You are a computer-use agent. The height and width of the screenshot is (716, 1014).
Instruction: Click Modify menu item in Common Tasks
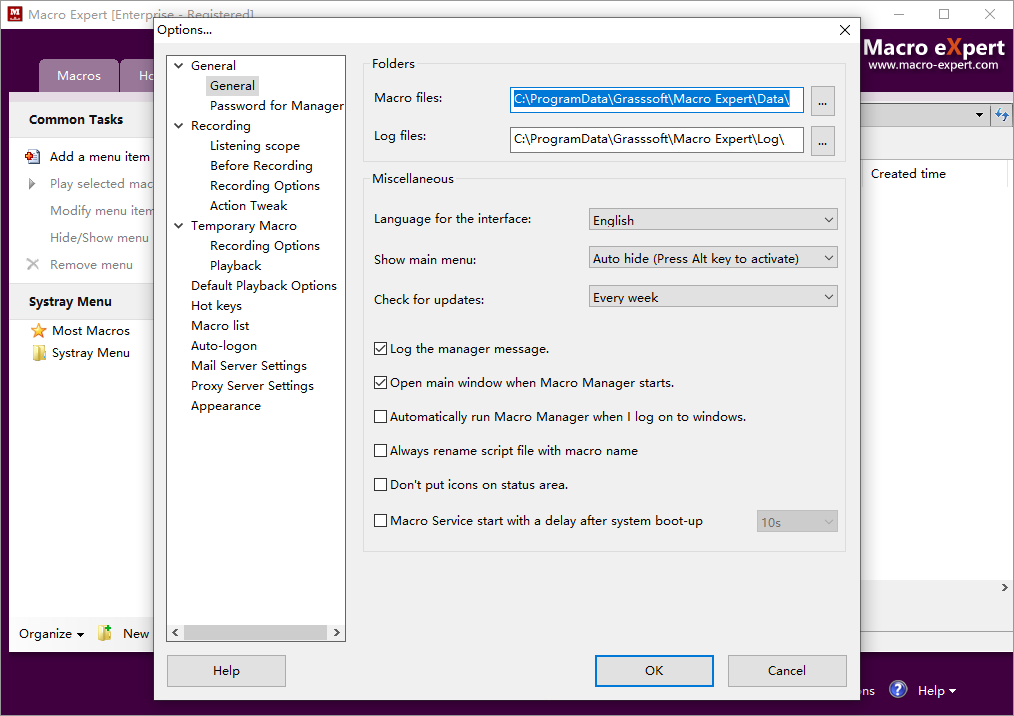pyautogui.click(x=102, y=211)
